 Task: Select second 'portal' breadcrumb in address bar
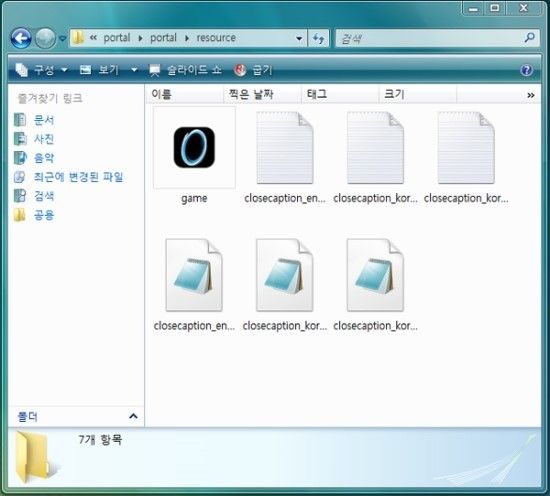point(163,38)
